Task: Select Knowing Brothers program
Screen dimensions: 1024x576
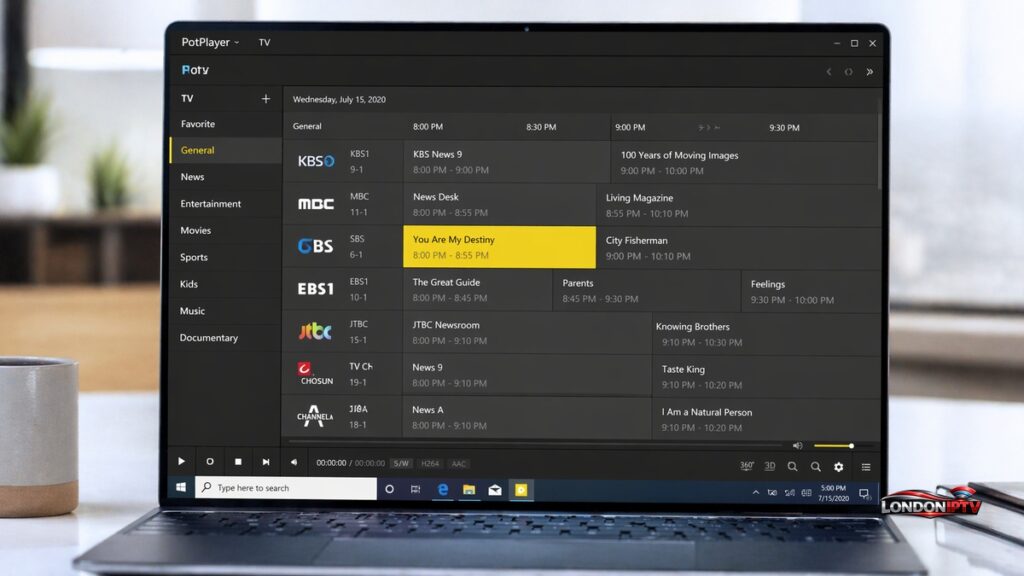Action: click(x=766, y=334)
